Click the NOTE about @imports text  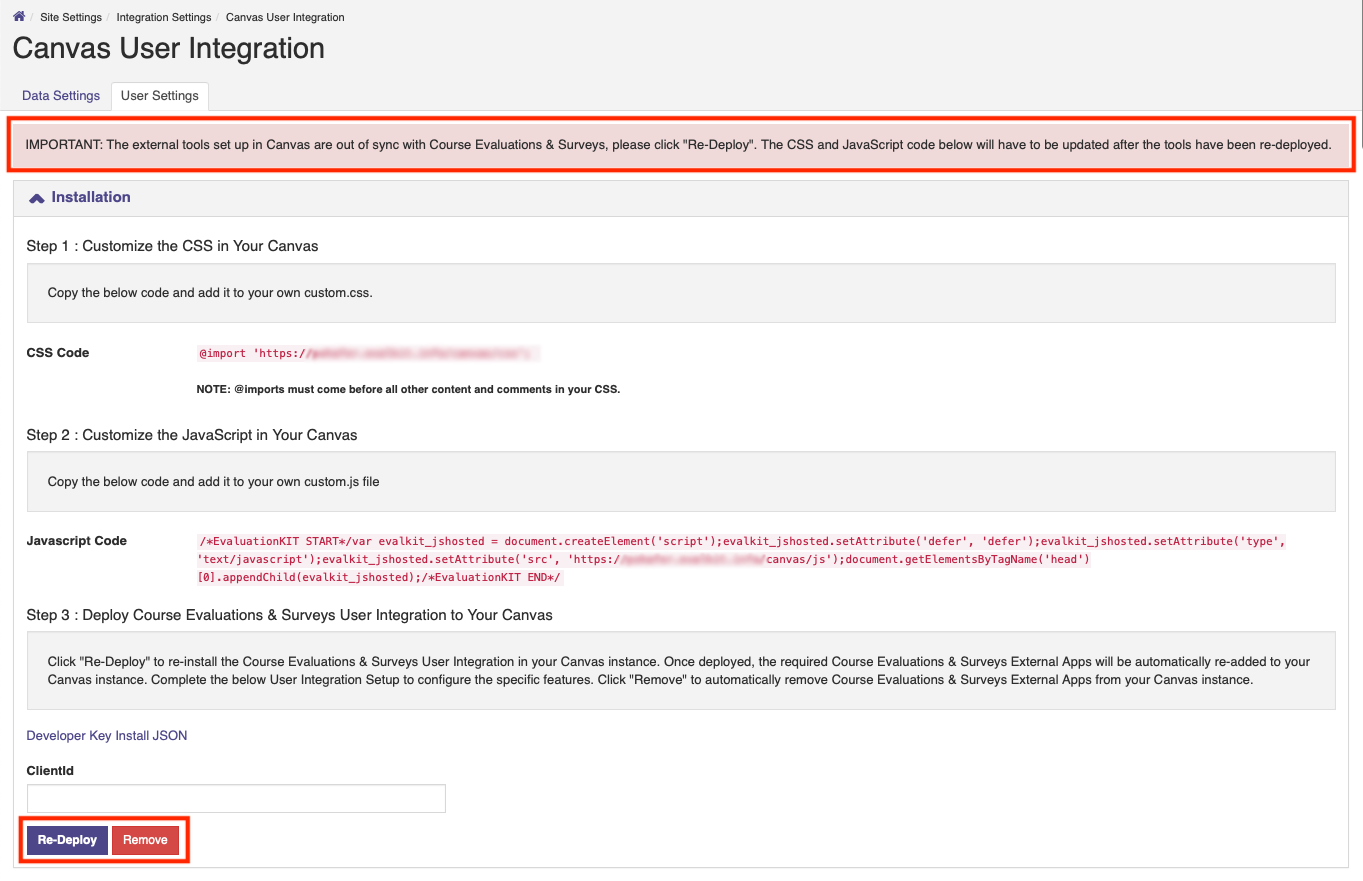click(406, 389)
